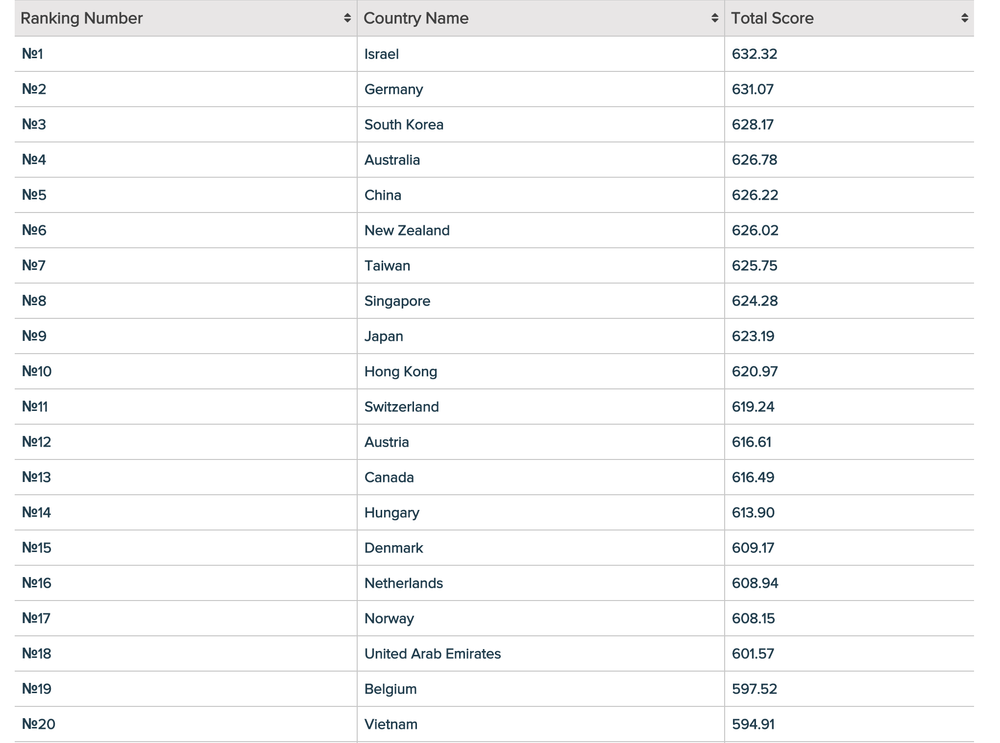Sort table by Total Score header
Viewport: 1000px width, 743px height.
click(x=772, y=18)
